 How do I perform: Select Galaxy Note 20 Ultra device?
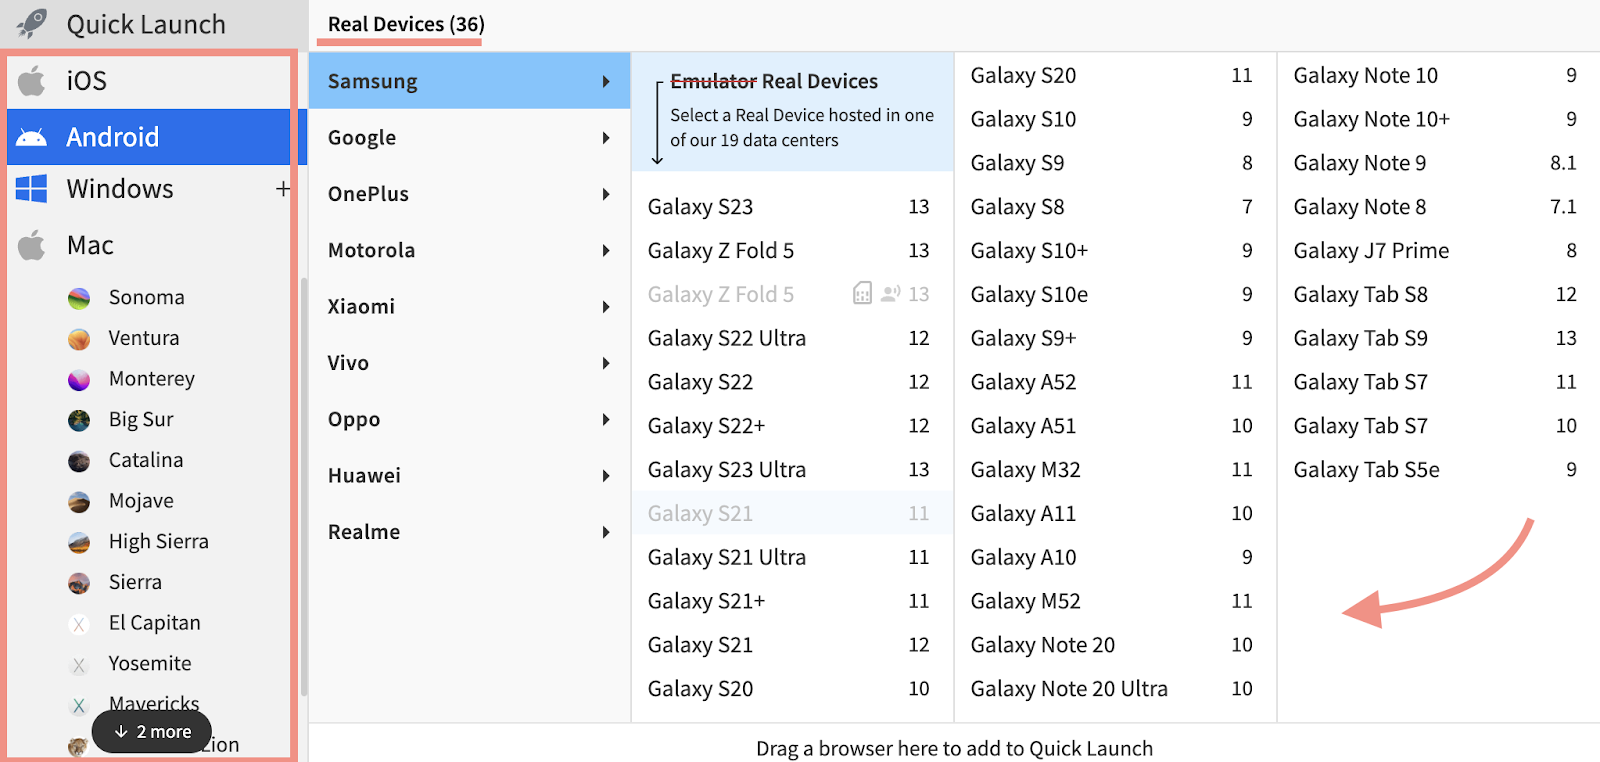click(x=1069, y=689)
